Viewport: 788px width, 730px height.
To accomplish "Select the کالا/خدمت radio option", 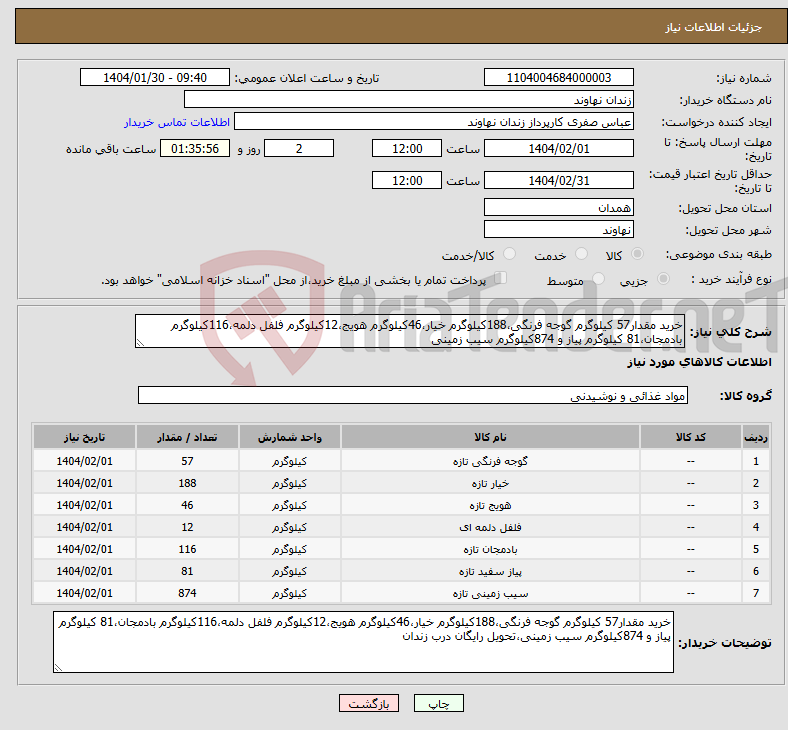I will (x=509, y=255).
